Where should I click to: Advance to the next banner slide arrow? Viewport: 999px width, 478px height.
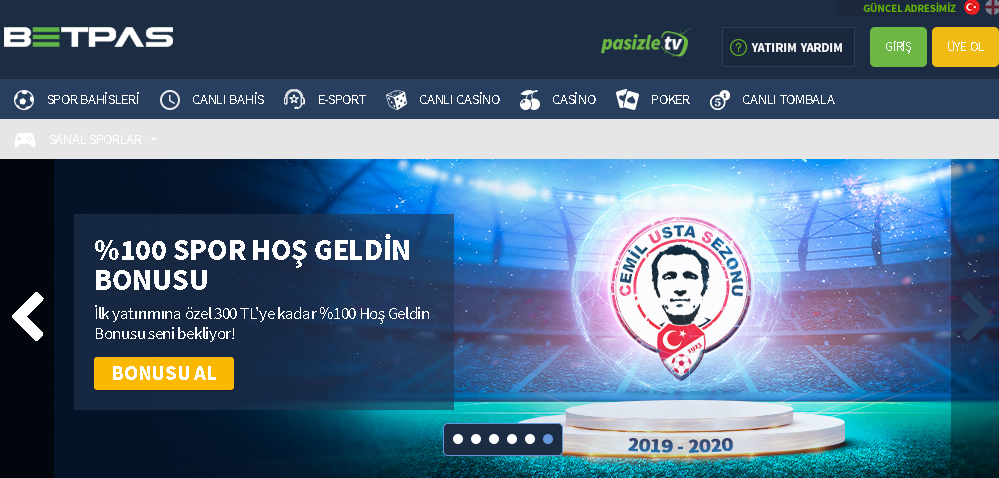pyautogui.click(x=976, y=316)
